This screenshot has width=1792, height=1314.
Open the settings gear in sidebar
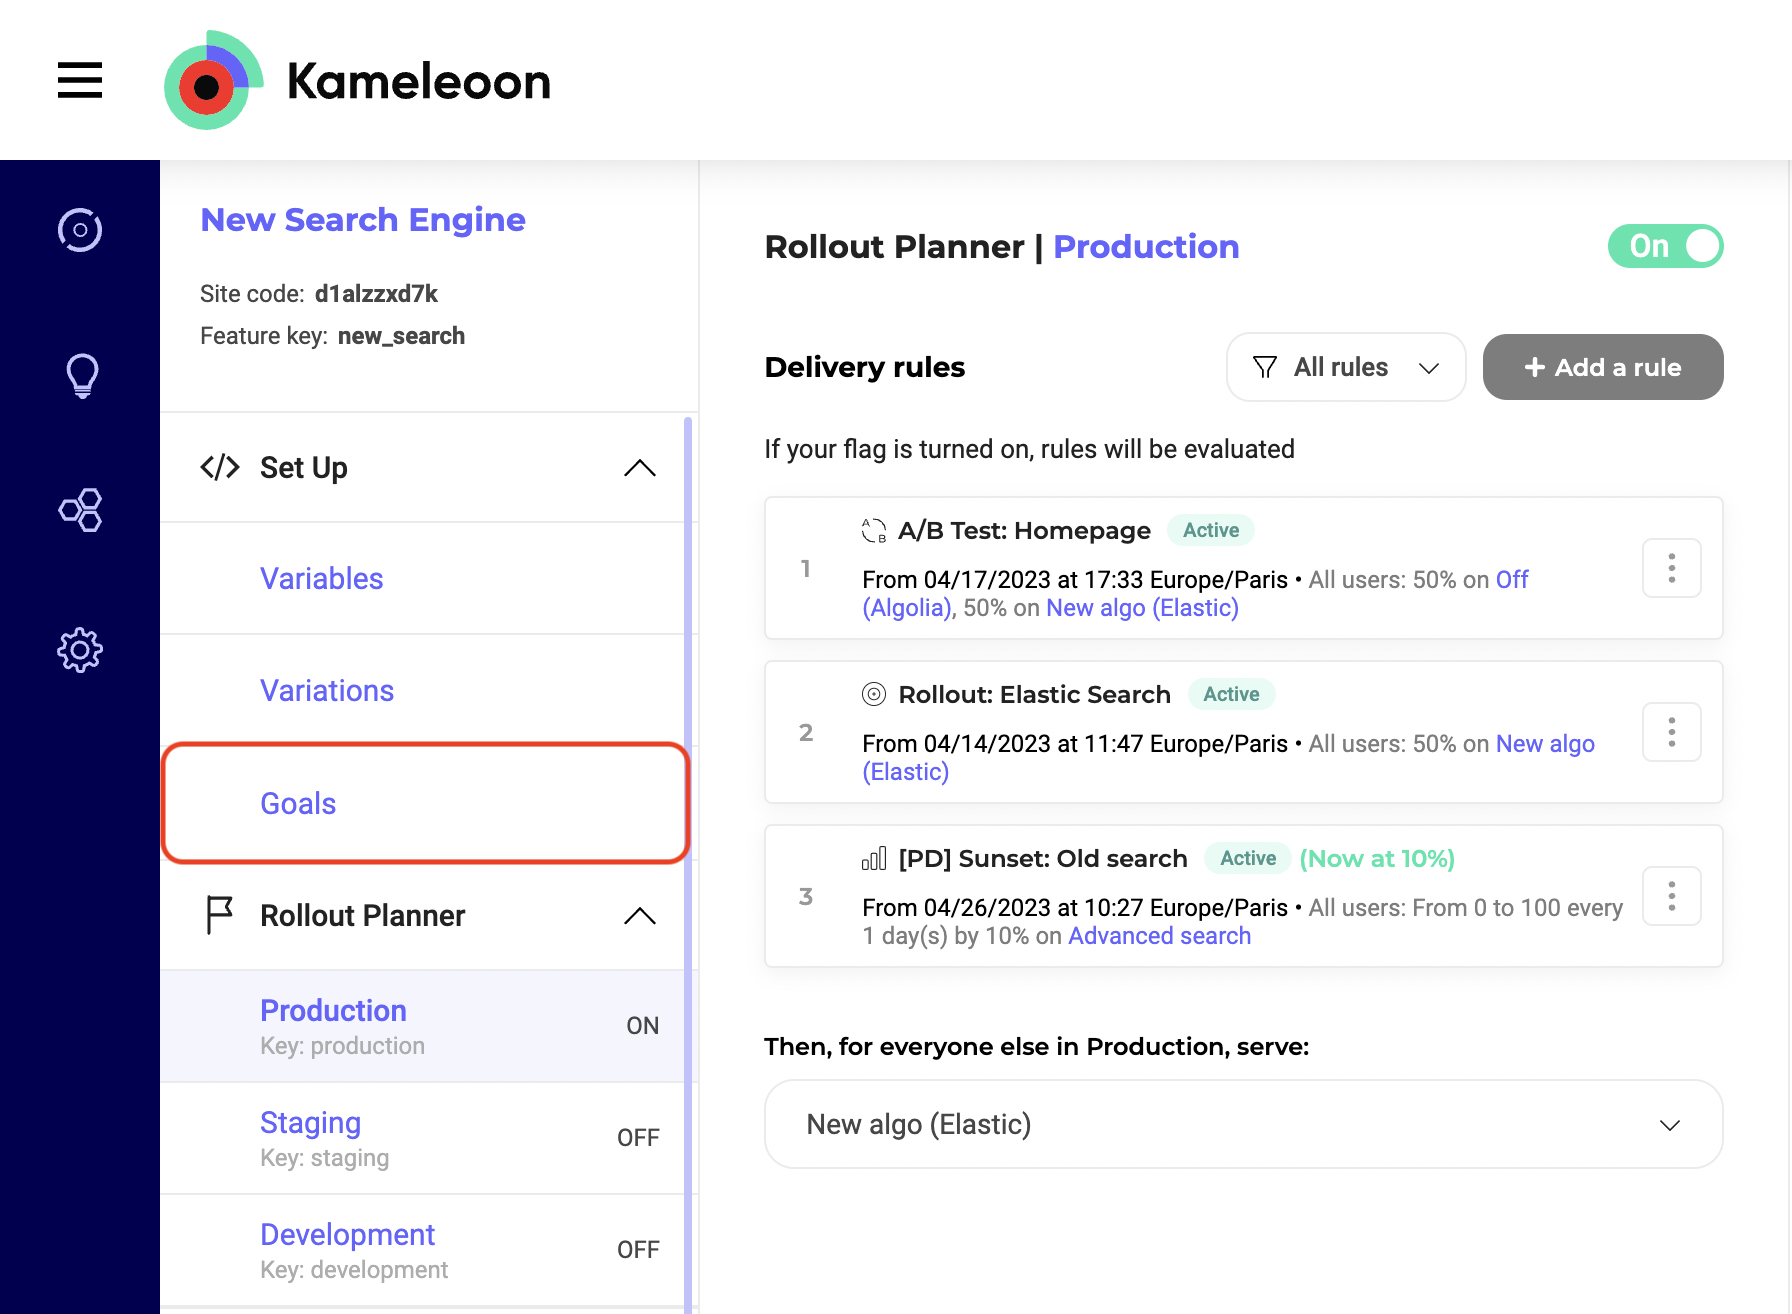tap(80, 651)
